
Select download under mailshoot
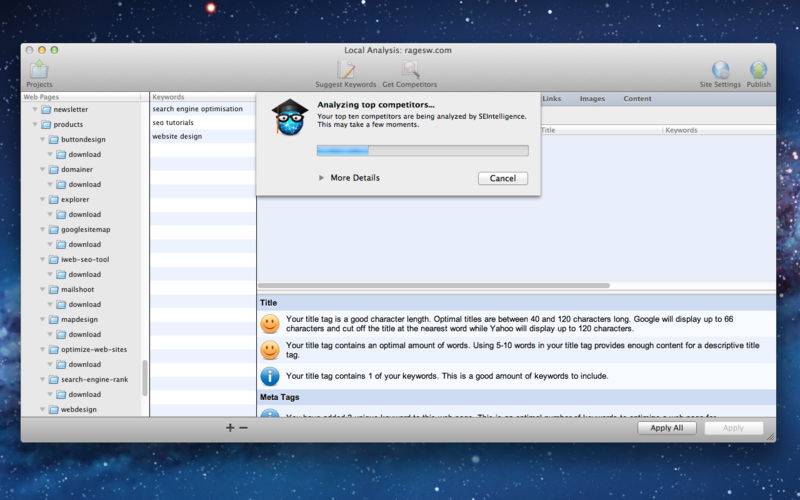85,305
